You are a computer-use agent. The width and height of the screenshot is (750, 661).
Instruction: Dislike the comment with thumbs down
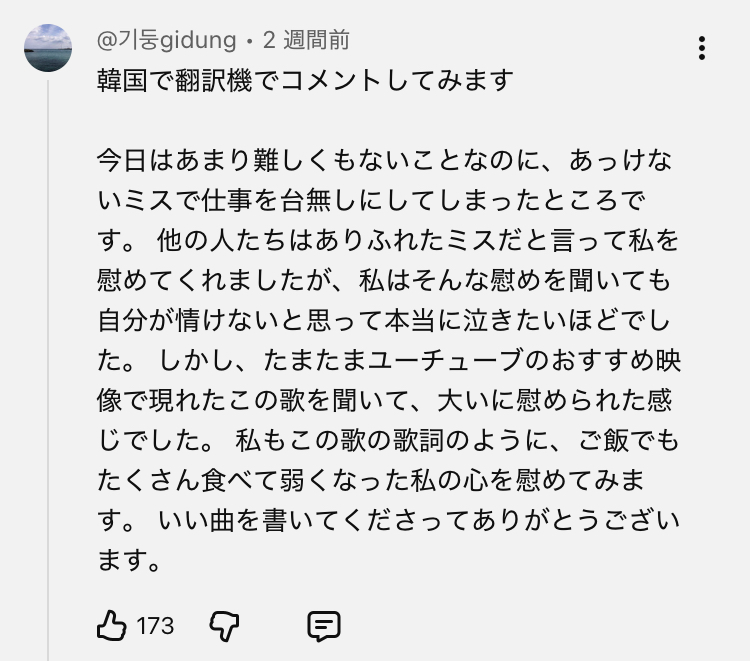224,626
